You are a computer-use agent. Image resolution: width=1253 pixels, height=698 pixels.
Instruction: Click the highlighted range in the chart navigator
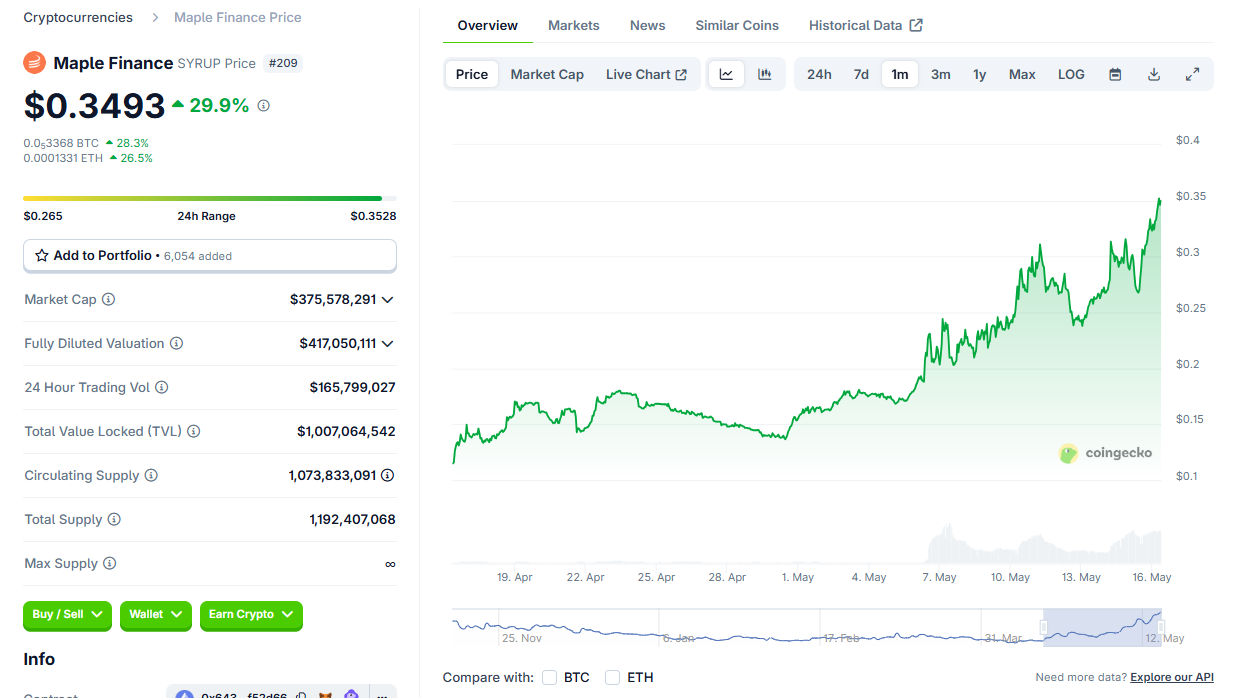(x=1102, y=627)
